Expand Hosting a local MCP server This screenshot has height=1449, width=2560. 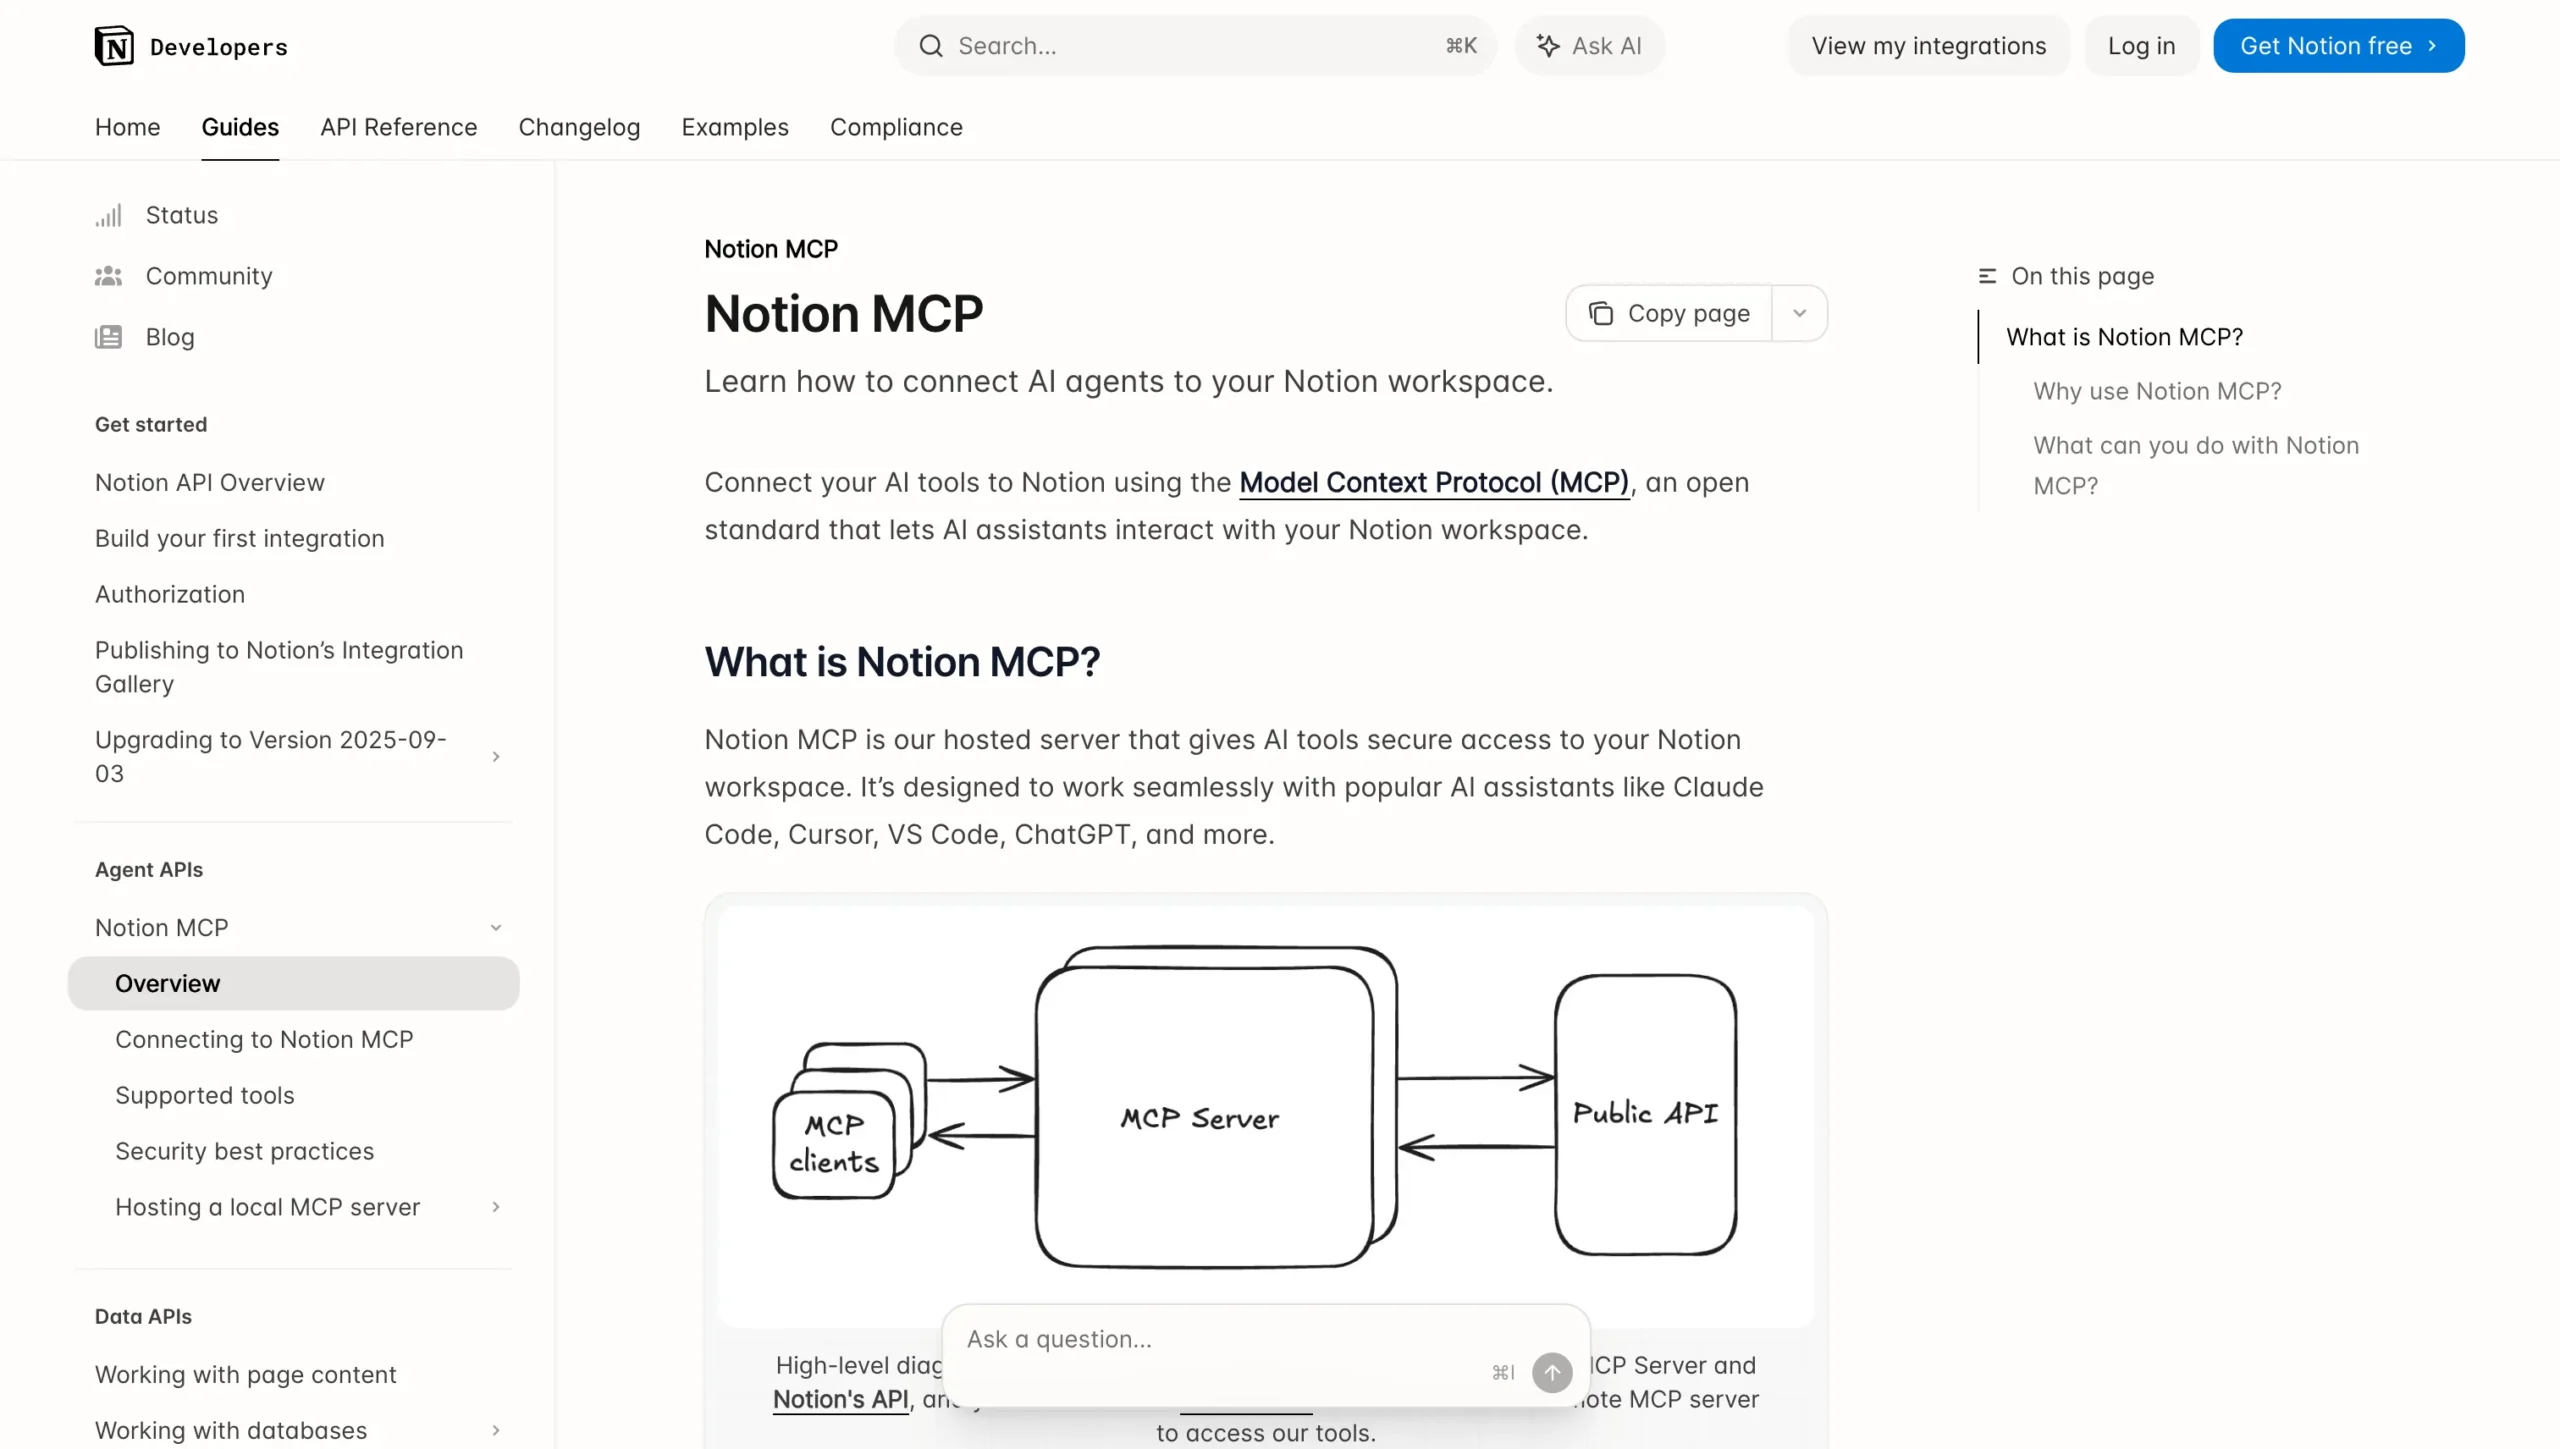[x=497, y=1207]
